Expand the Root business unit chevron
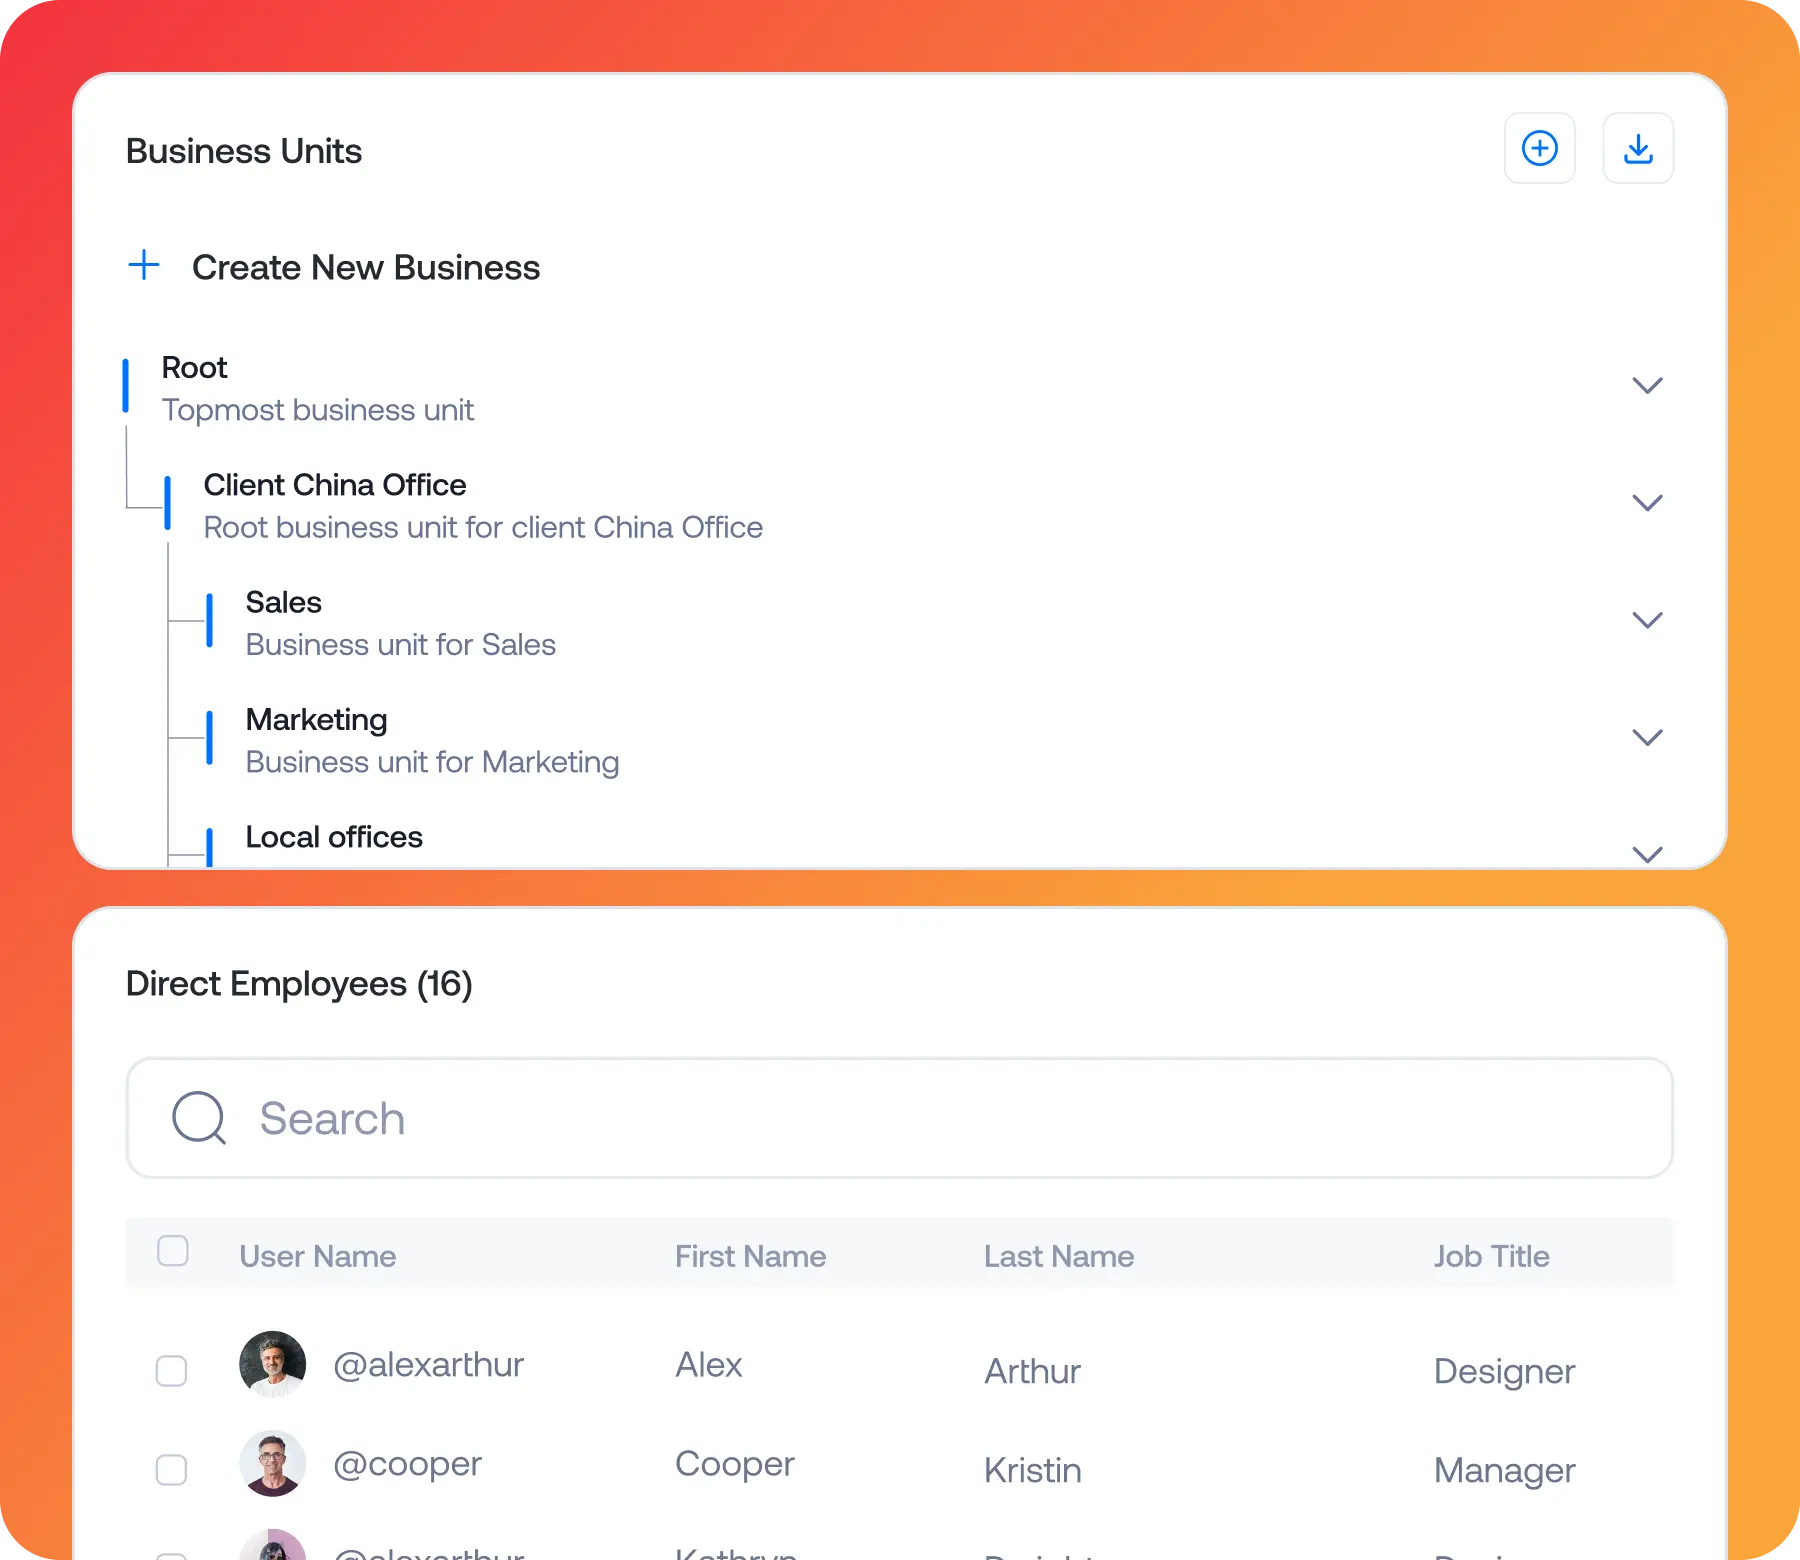1800x1560 pixels. [1648, 385]
